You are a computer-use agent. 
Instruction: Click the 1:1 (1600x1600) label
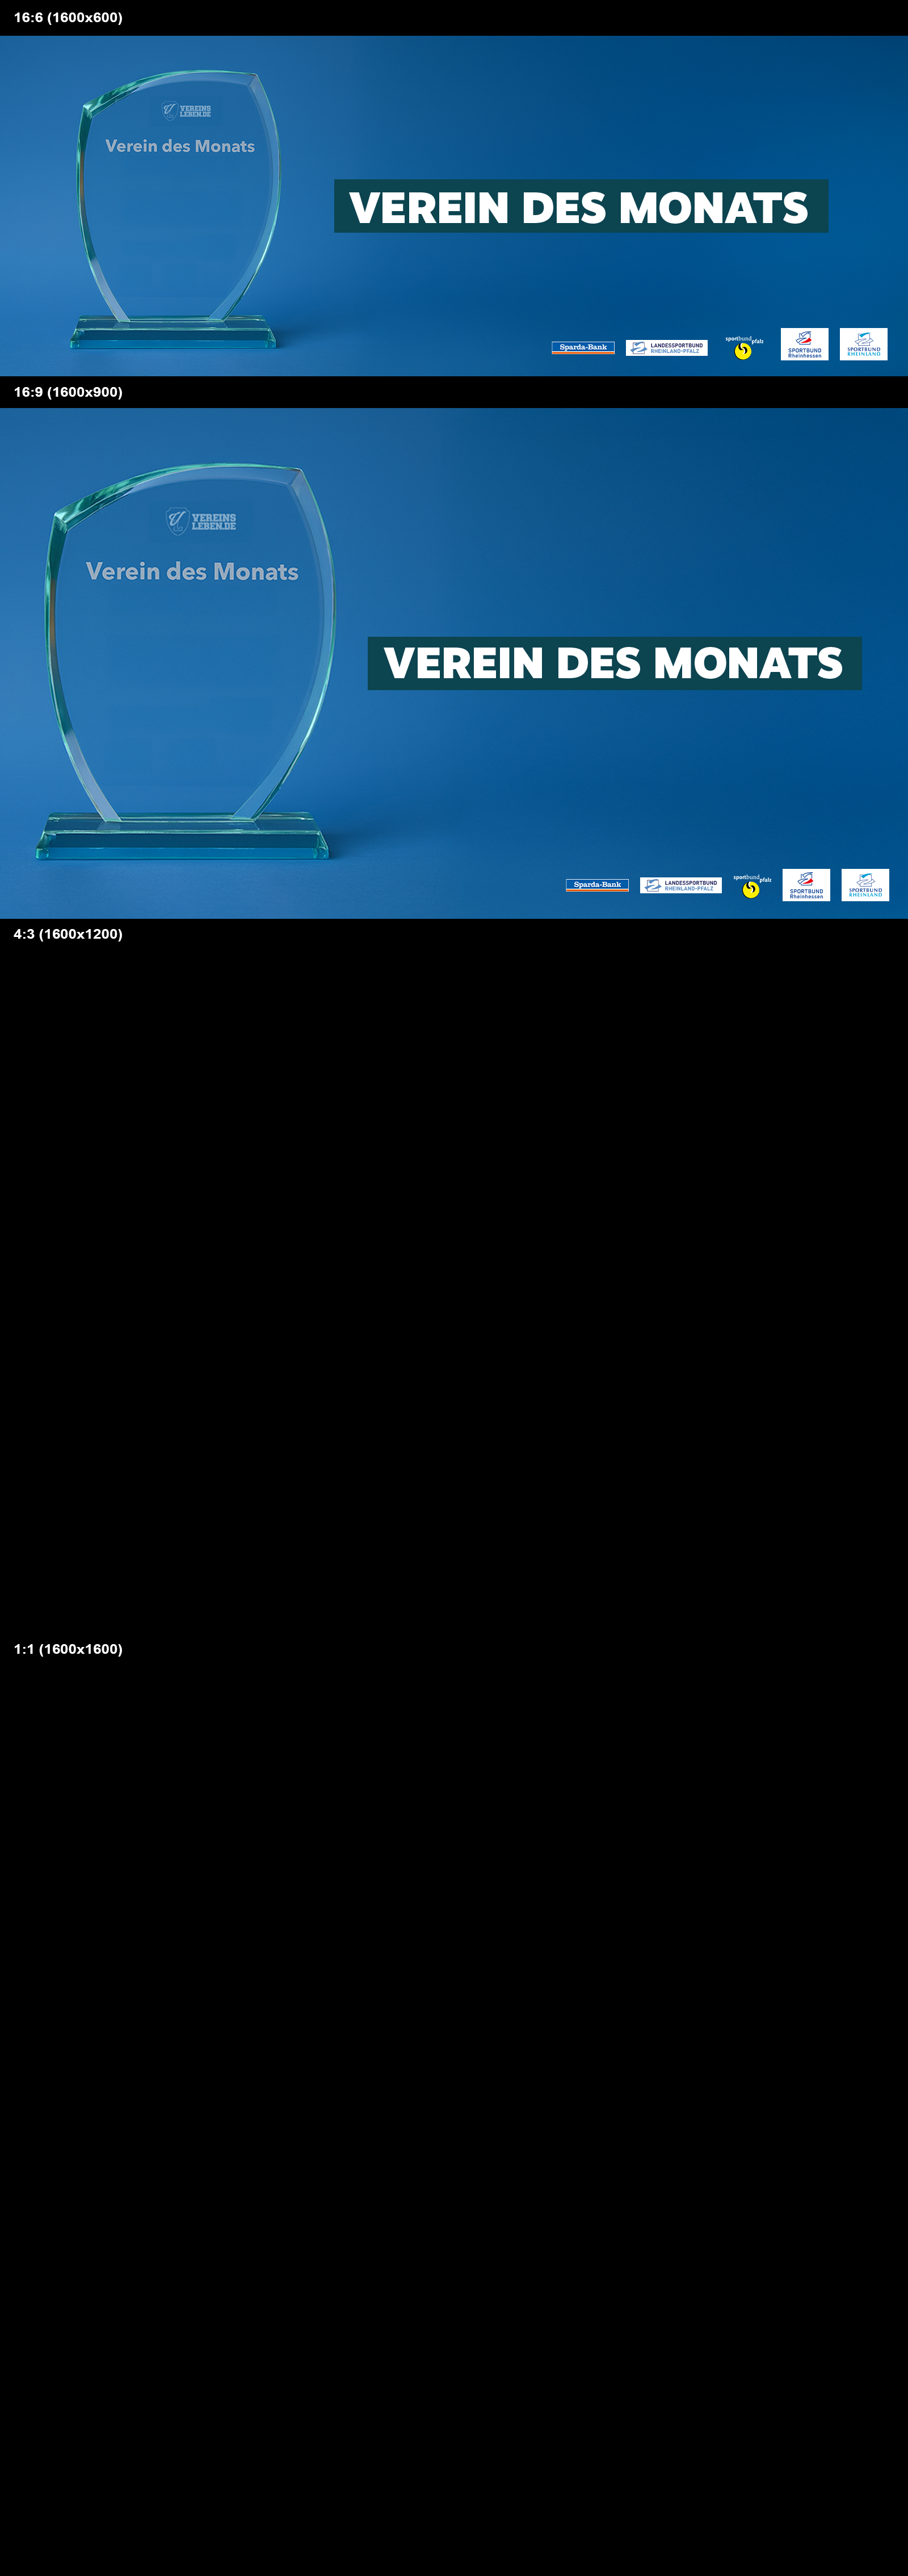point(68,1649)
